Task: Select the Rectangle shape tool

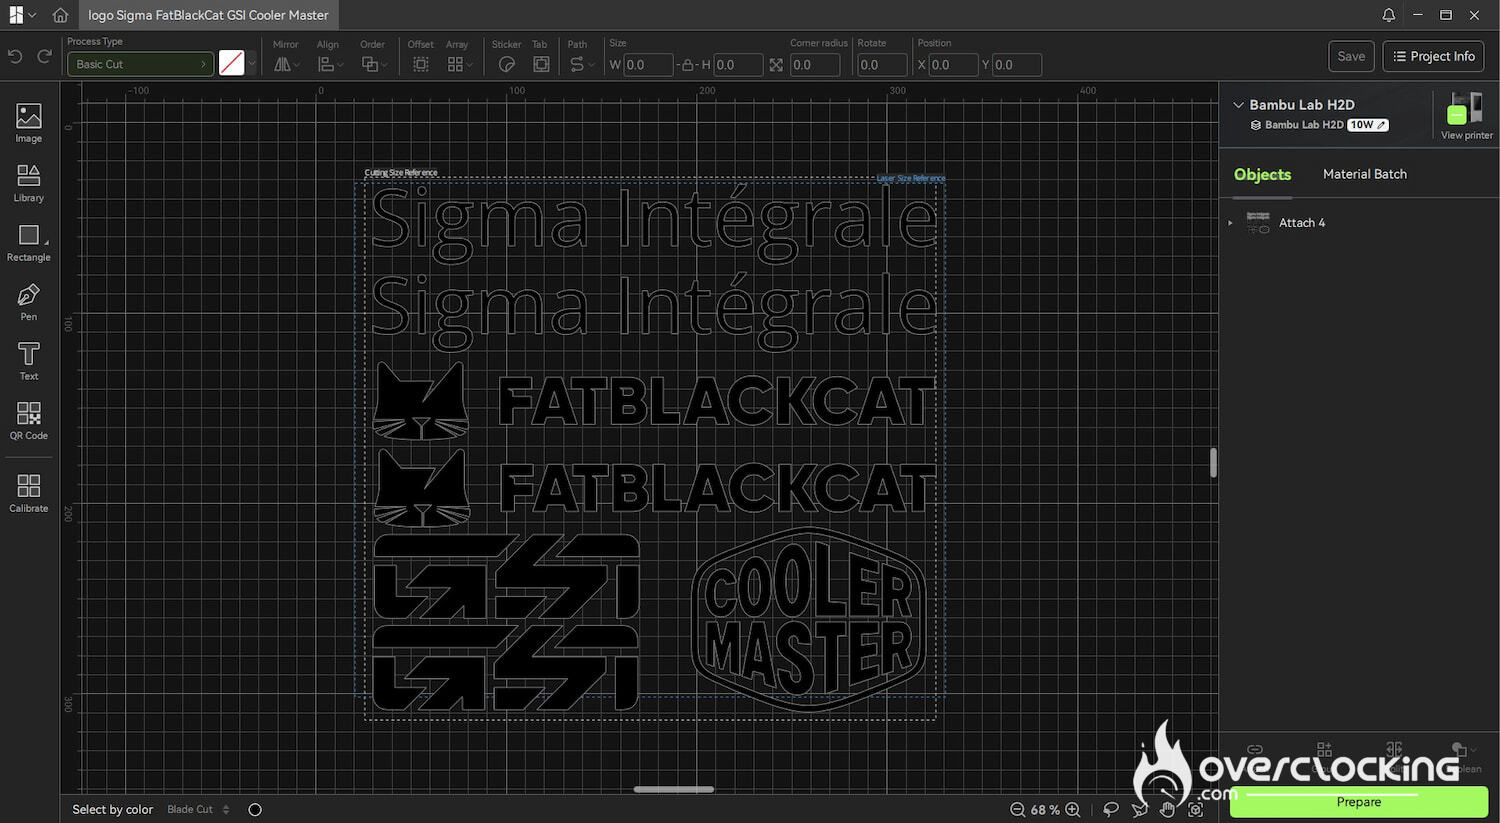Action: point(29,243)
